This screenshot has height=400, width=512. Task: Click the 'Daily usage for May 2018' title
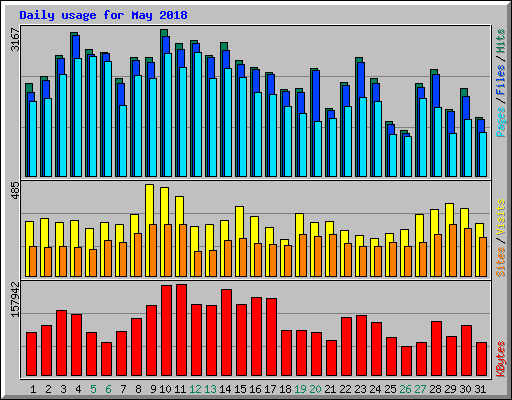(x=103, y=15)
